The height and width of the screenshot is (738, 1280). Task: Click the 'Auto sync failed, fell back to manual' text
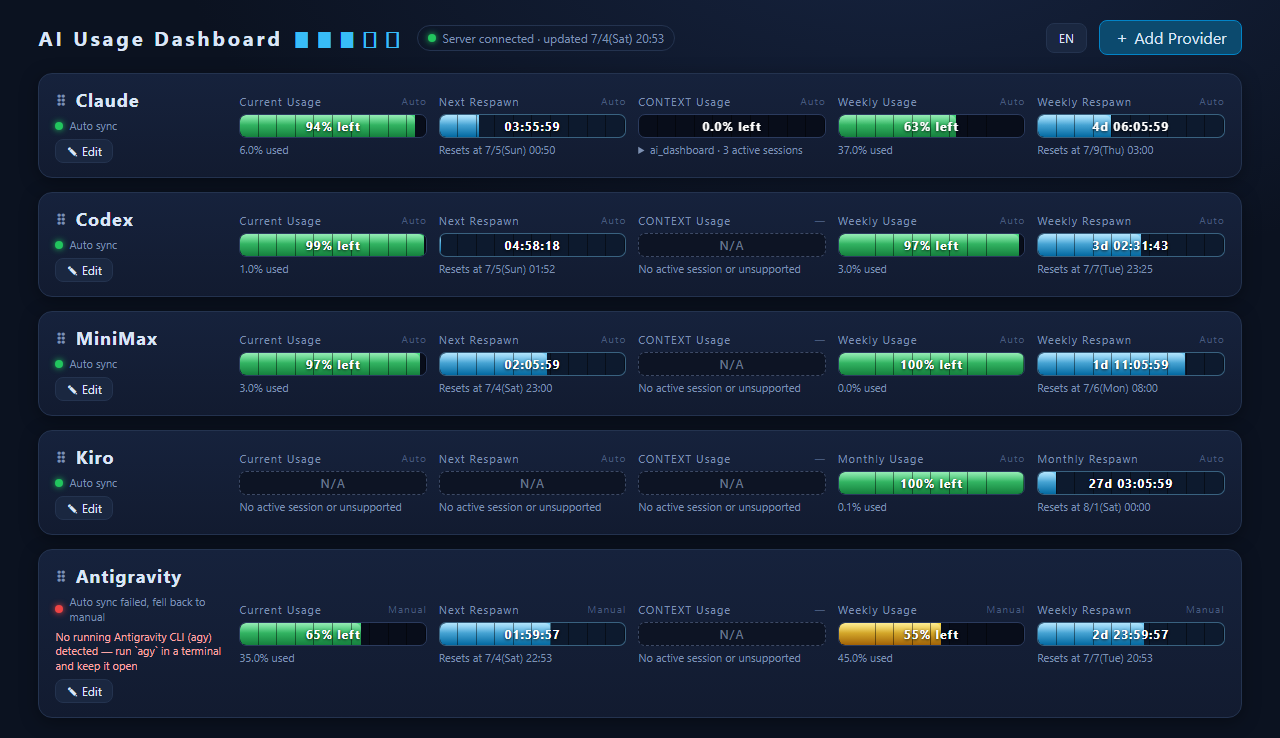pos(137,610)
